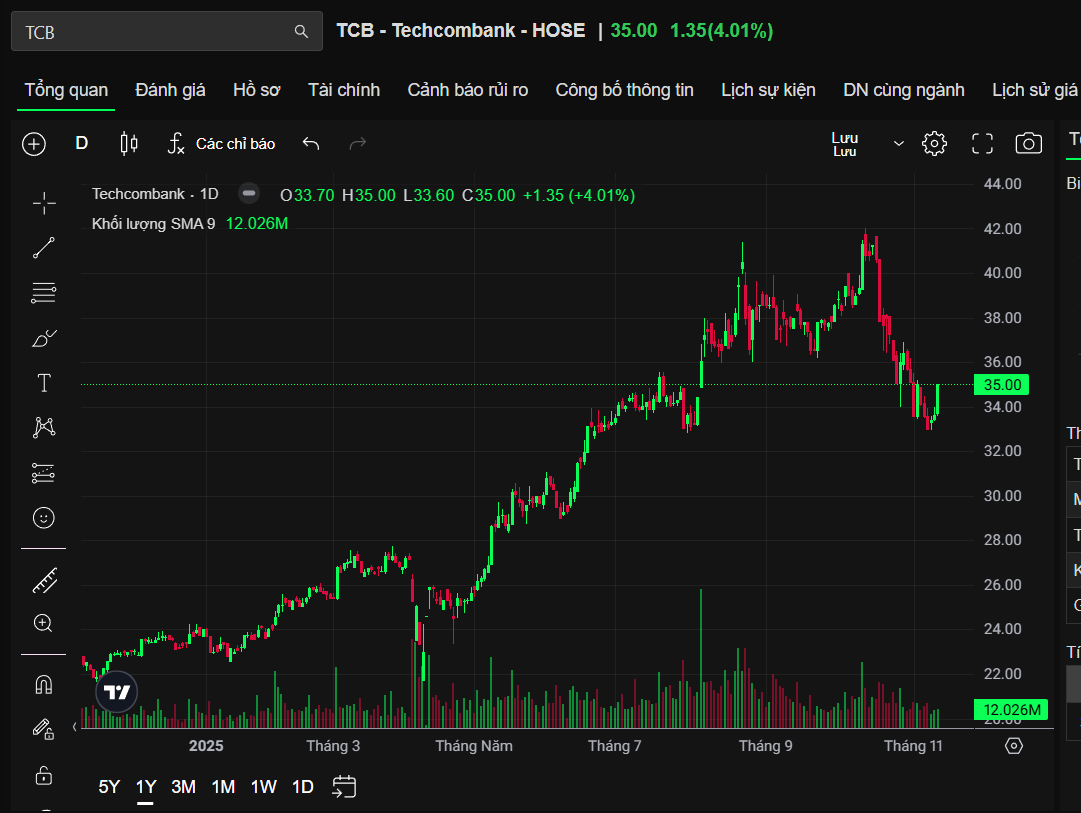Open the chart patterns tool
This screenshot has width=1081, height=813.
pos(44,428)
